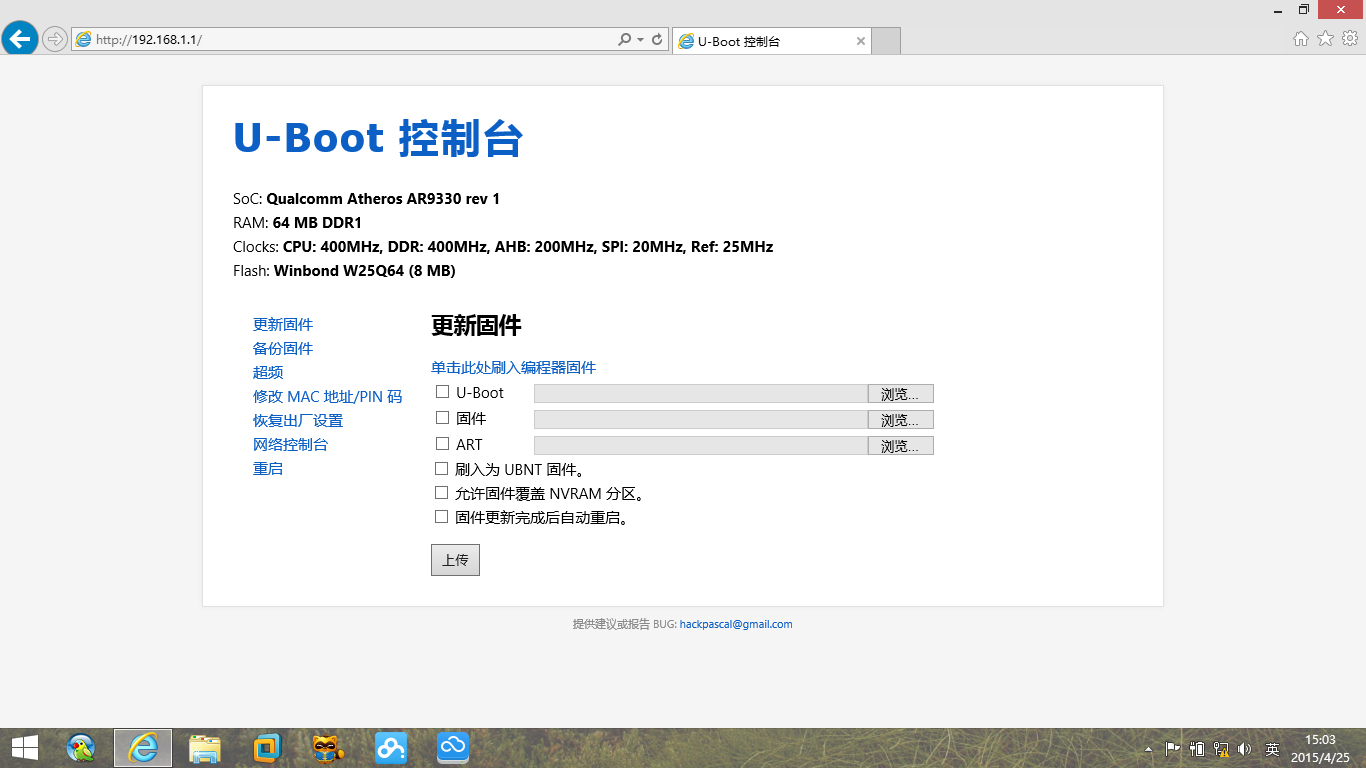Choose 恢复出厂设置 from the sidebar
Screen dimensions: 1366x768
[x=298, y=421]
